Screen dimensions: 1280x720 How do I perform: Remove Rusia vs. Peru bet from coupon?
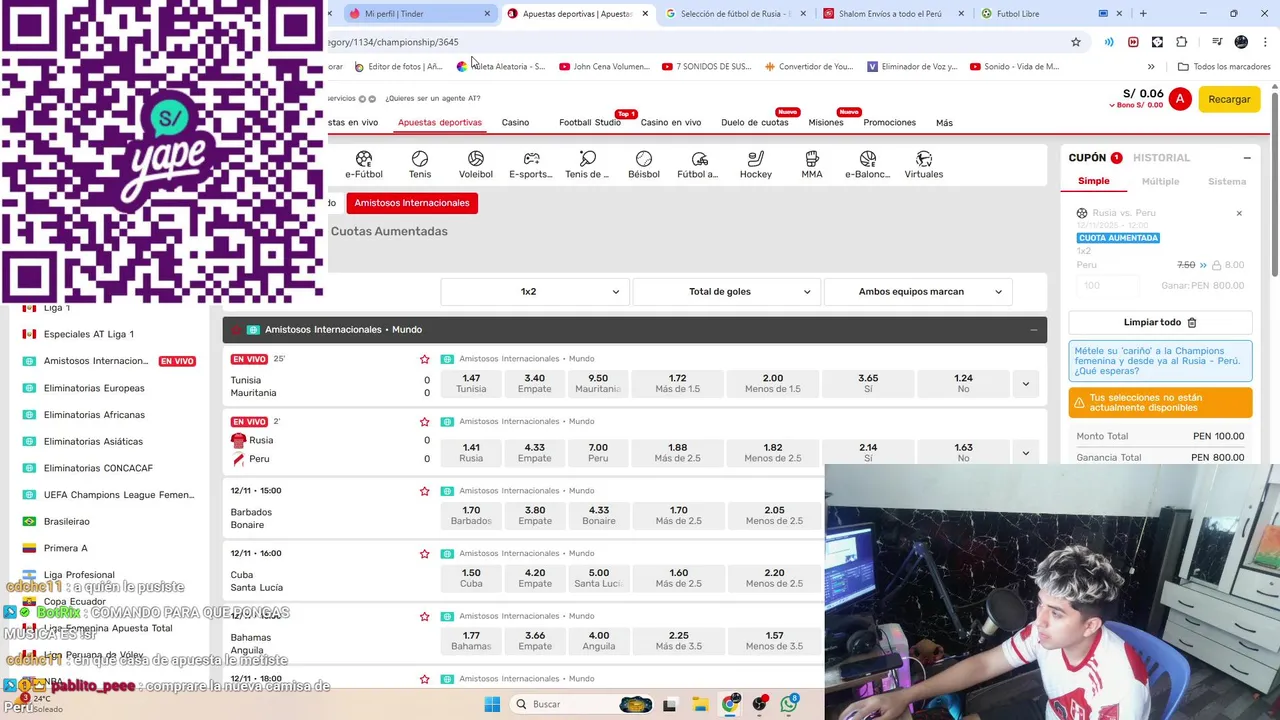pos(1239,213)
